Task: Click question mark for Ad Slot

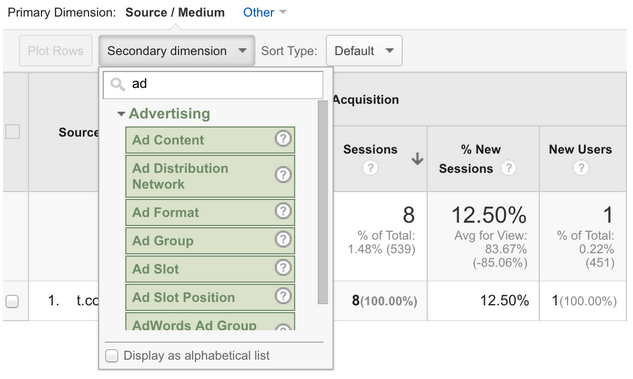Action: pos(283,268)
